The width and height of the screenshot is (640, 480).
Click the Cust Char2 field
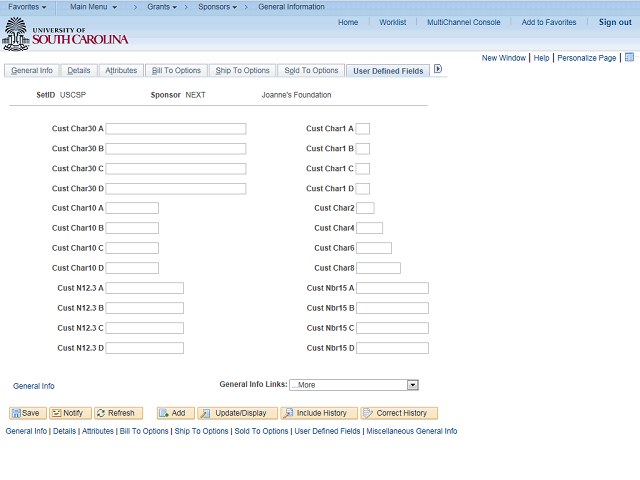click(365, 208)
